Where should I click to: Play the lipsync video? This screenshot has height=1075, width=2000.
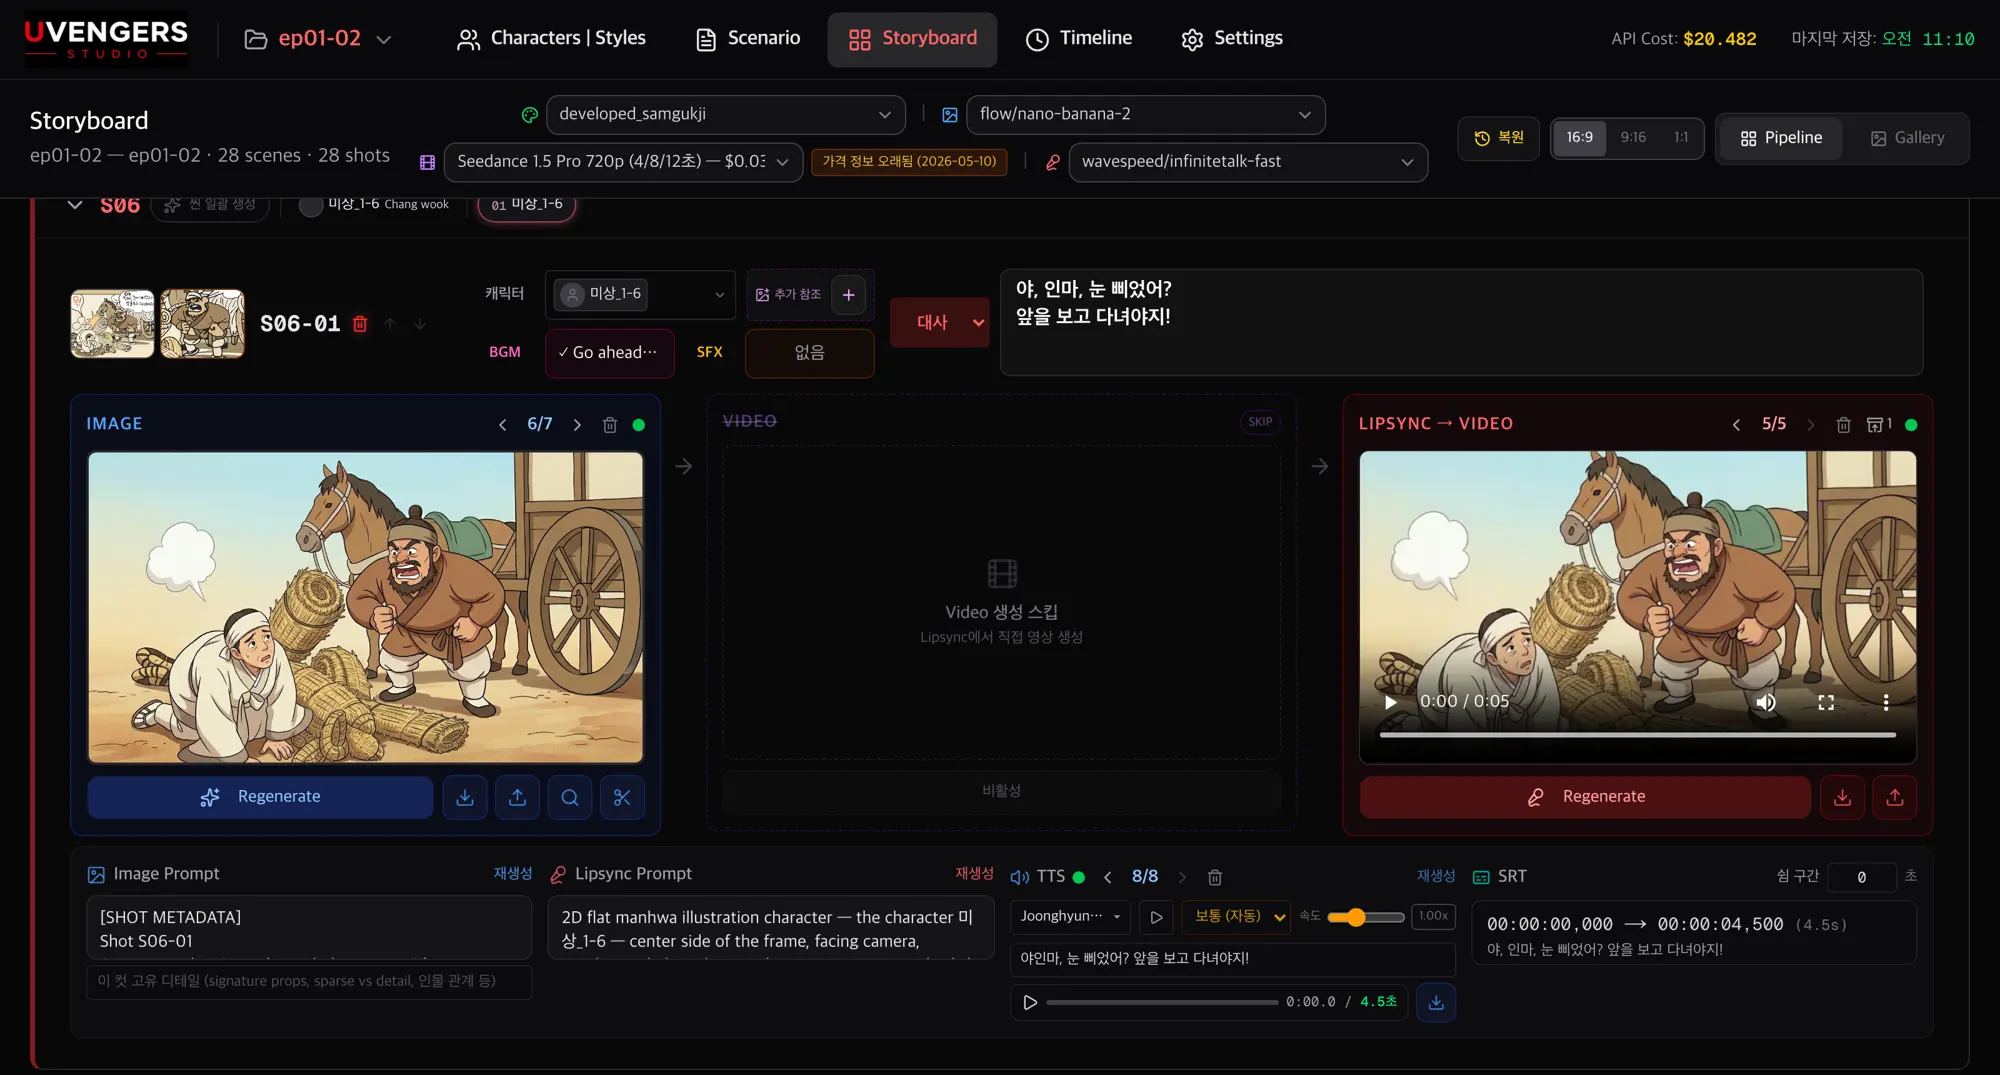1390,702
